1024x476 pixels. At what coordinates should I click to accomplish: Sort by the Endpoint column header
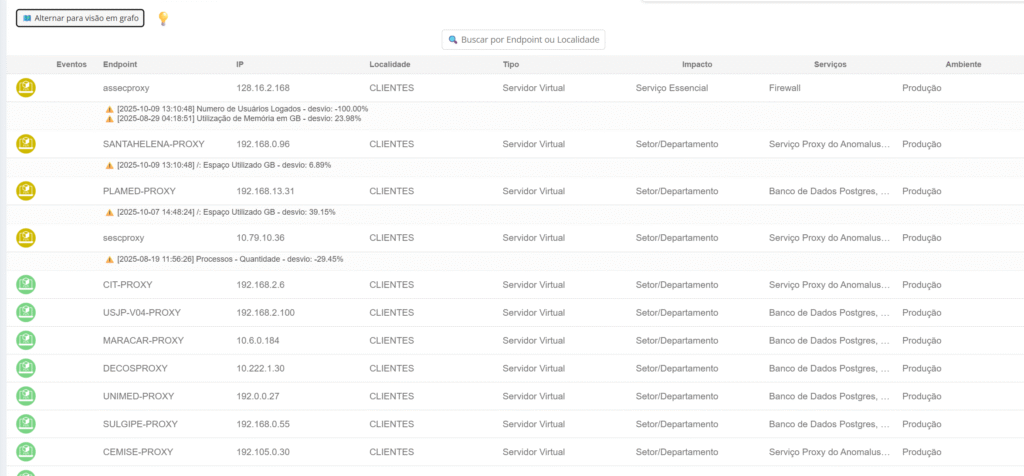120,64
